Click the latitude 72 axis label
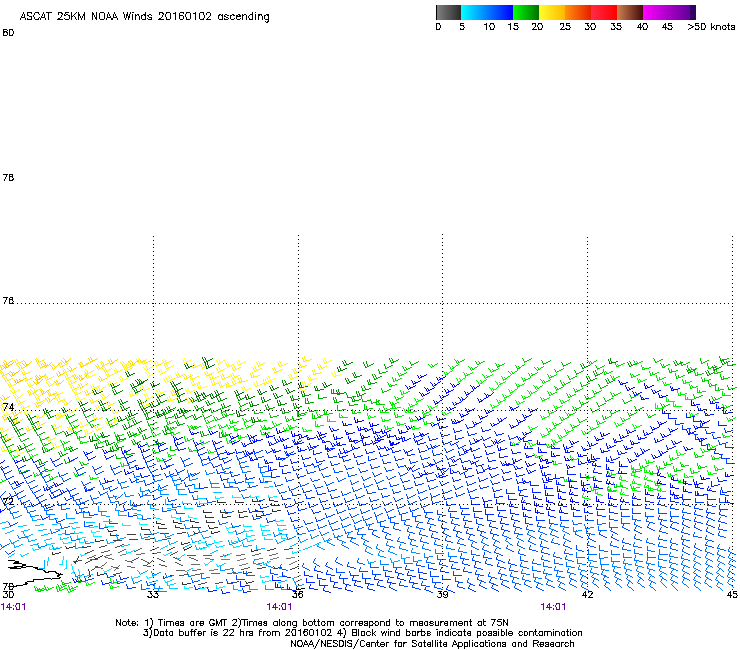 (x=8, y=501)
